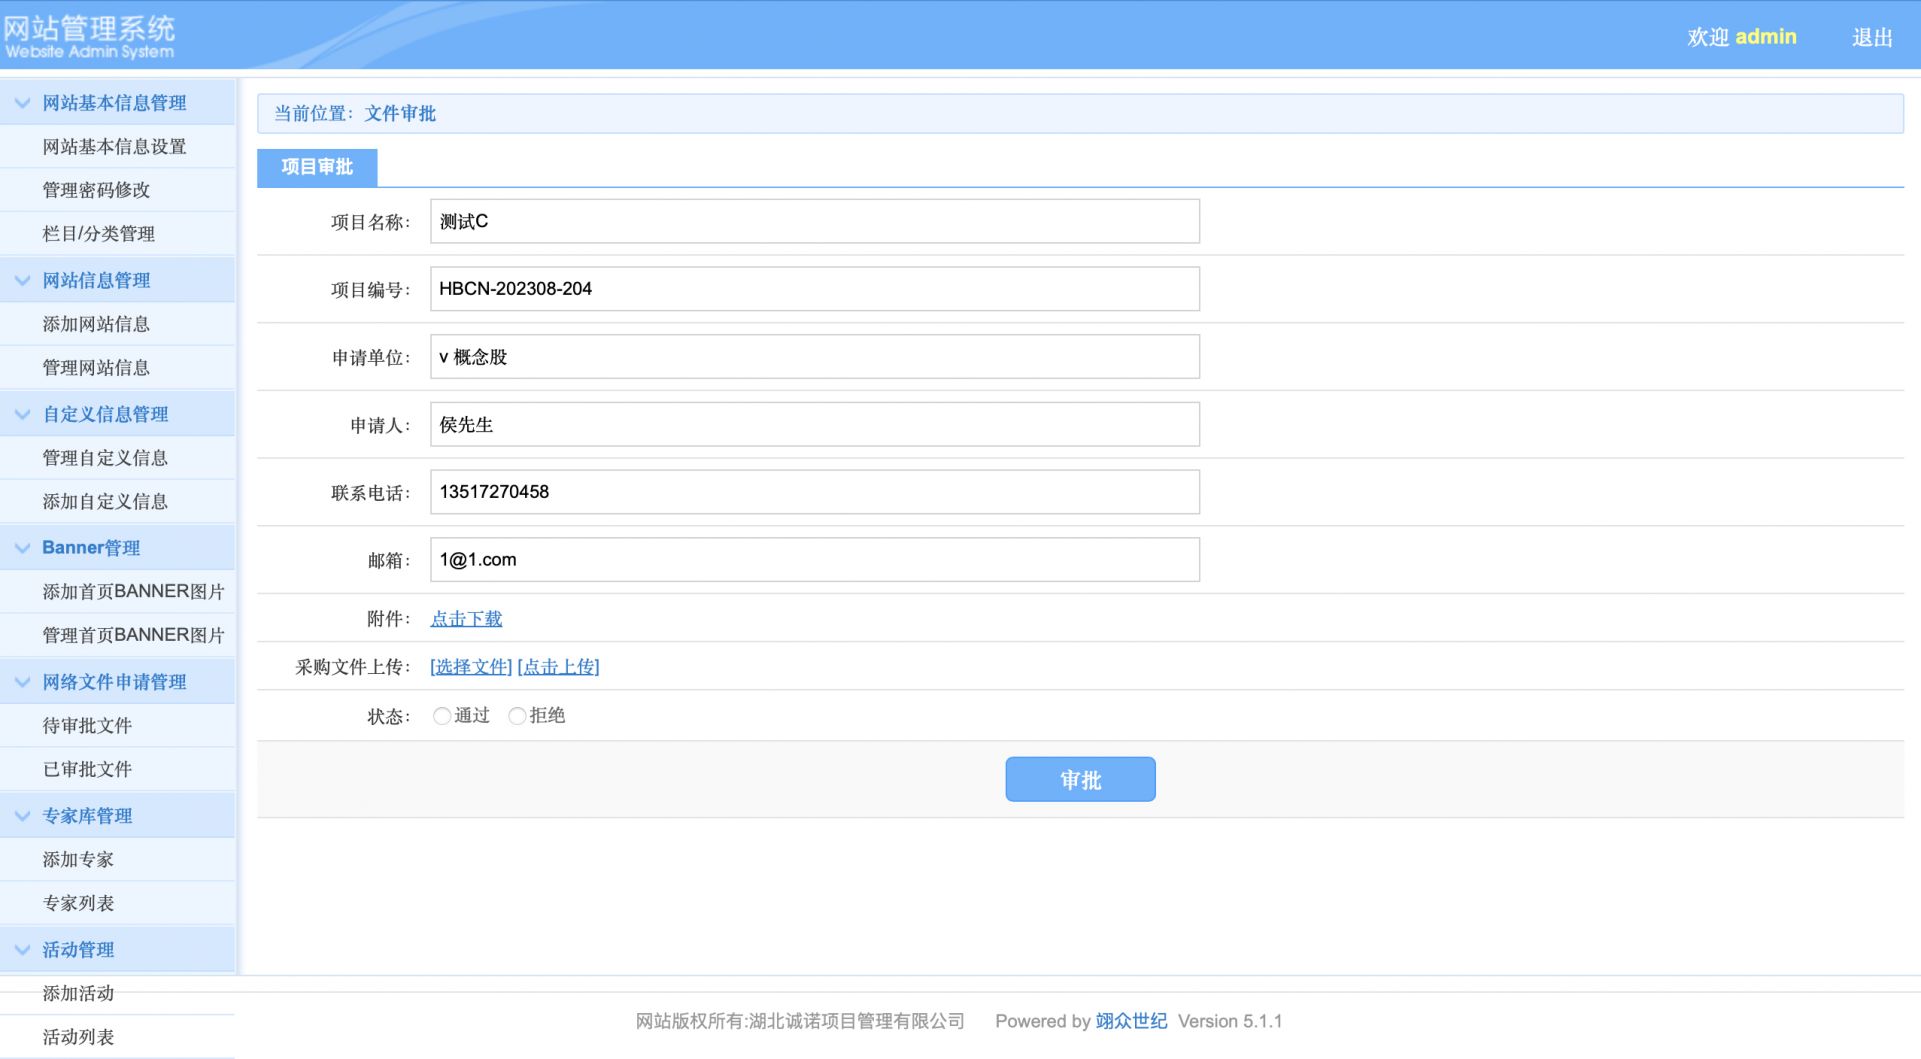Collapse the 网站基本信息管理 chevron icon

(22, 103)
